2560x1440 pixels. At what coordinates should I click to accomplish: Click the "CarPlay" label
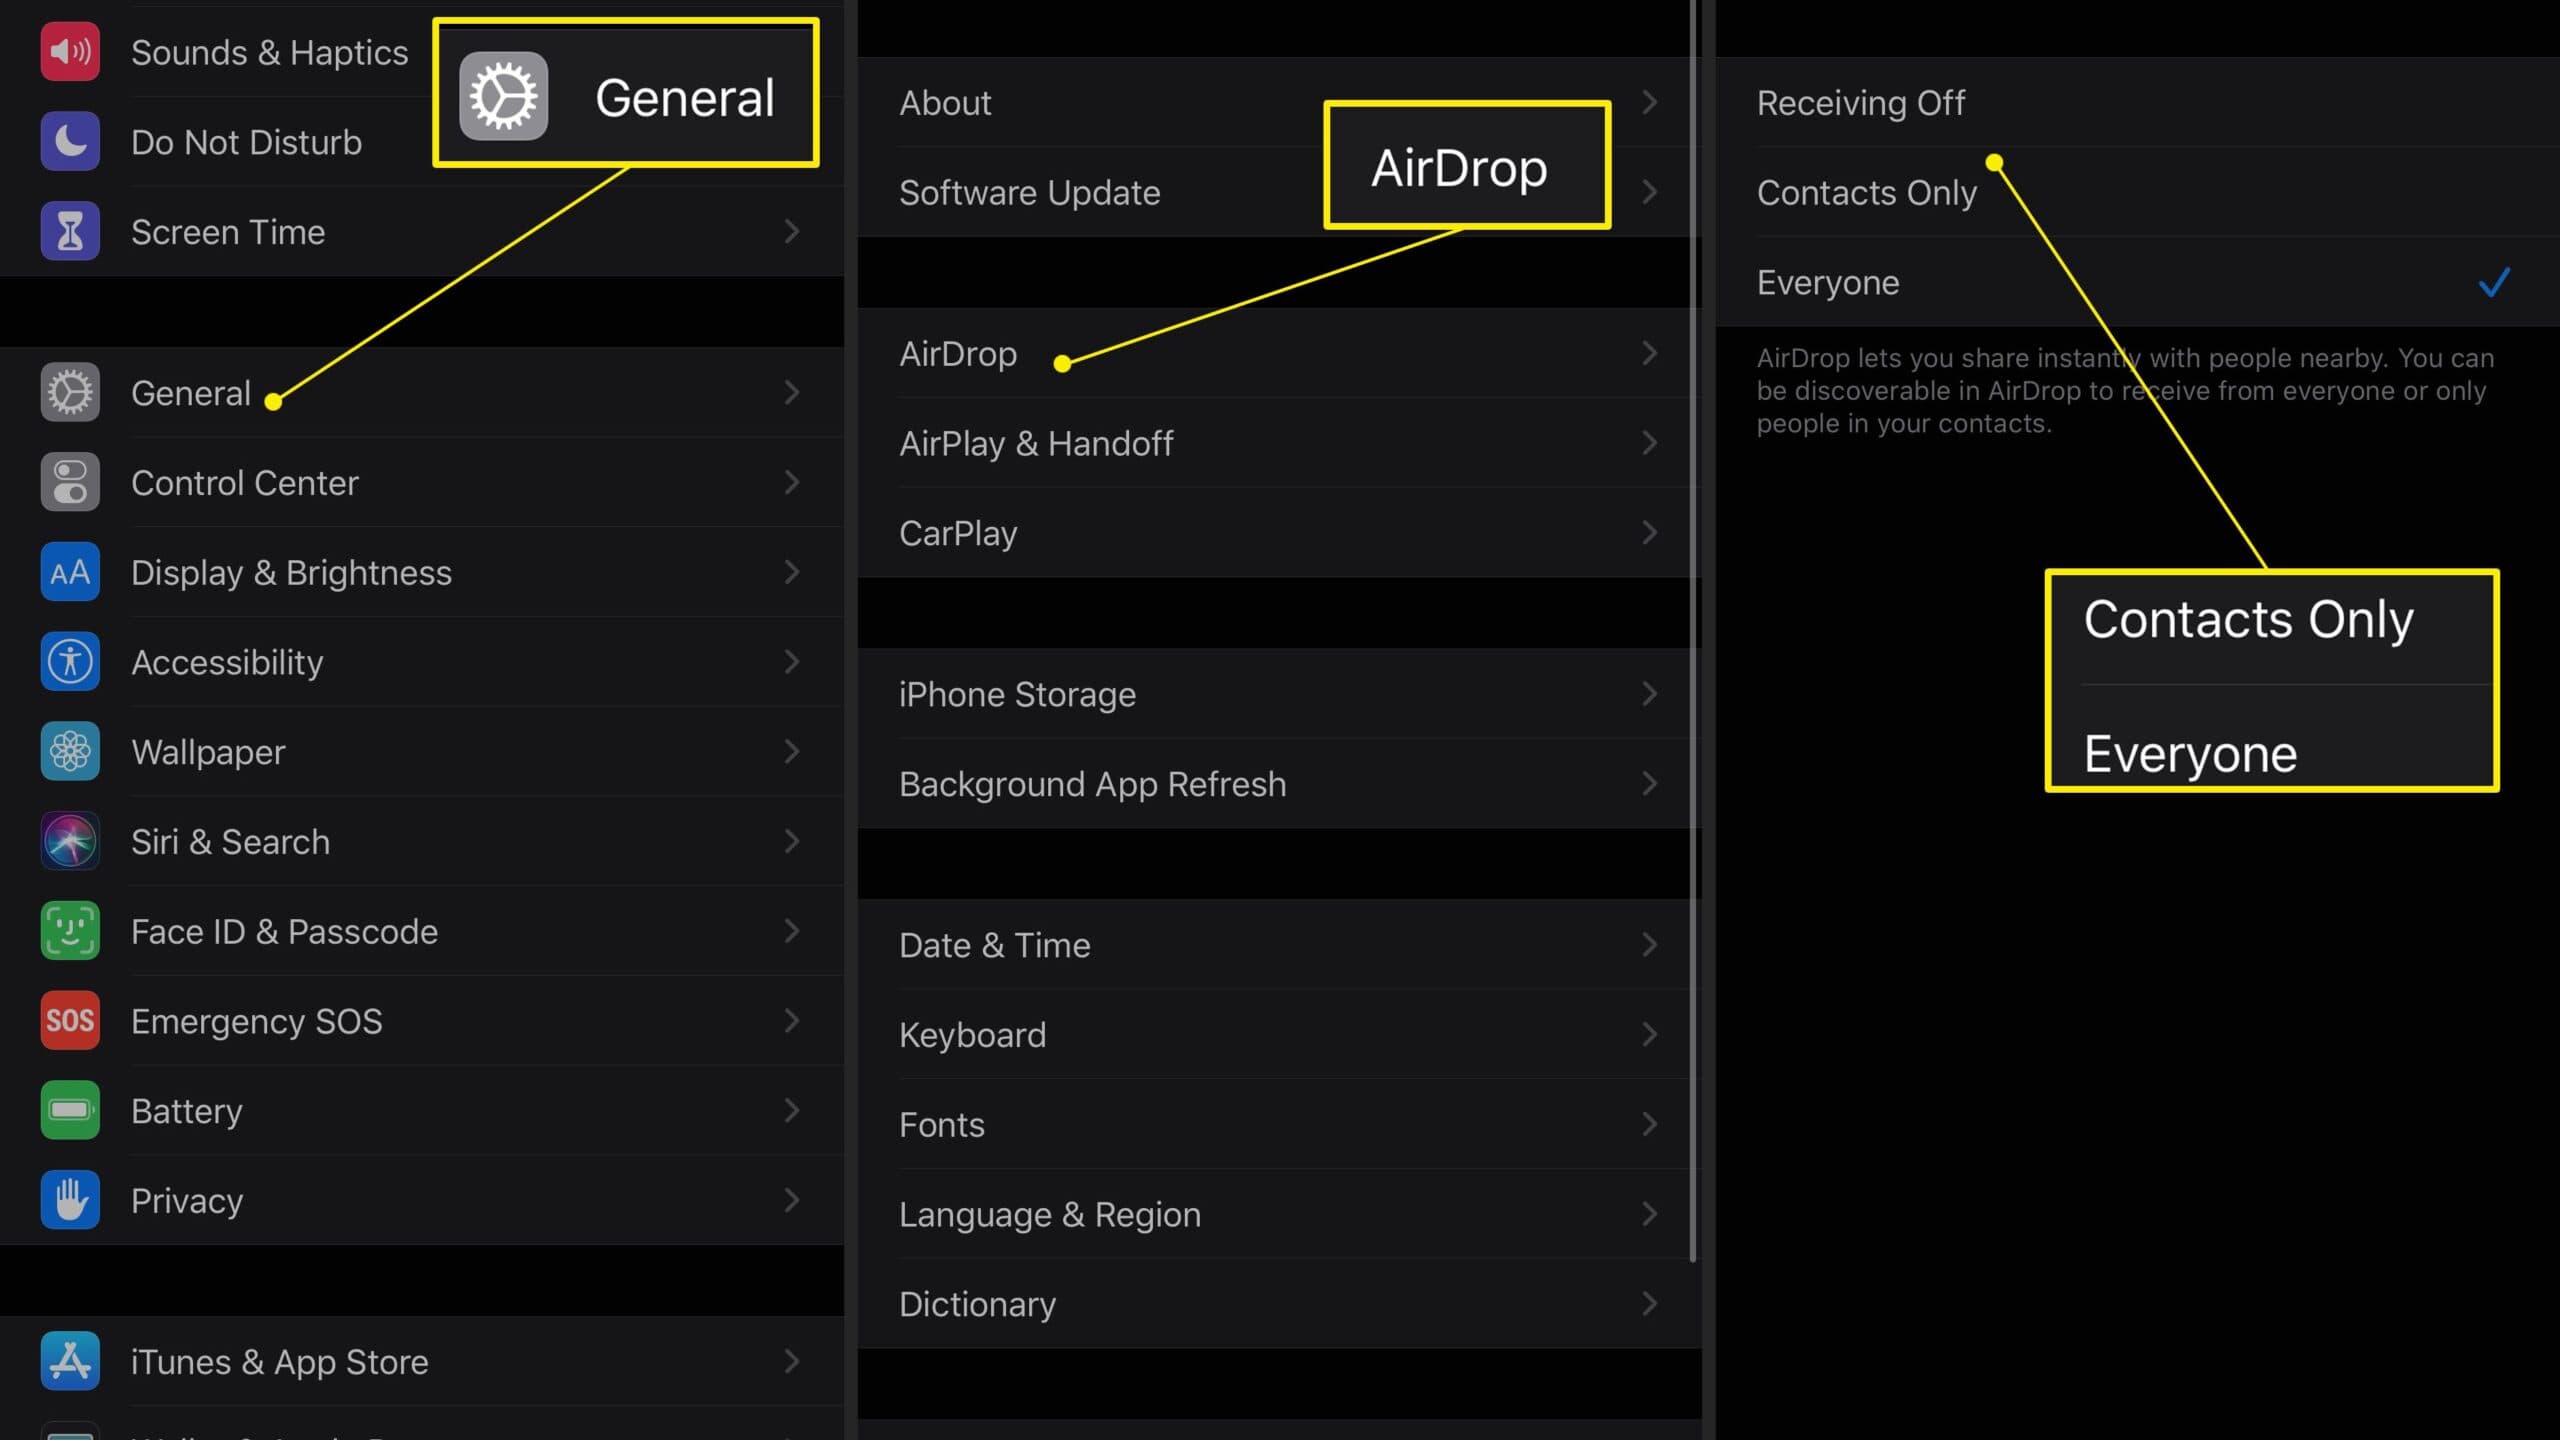[x=958, y=534]
